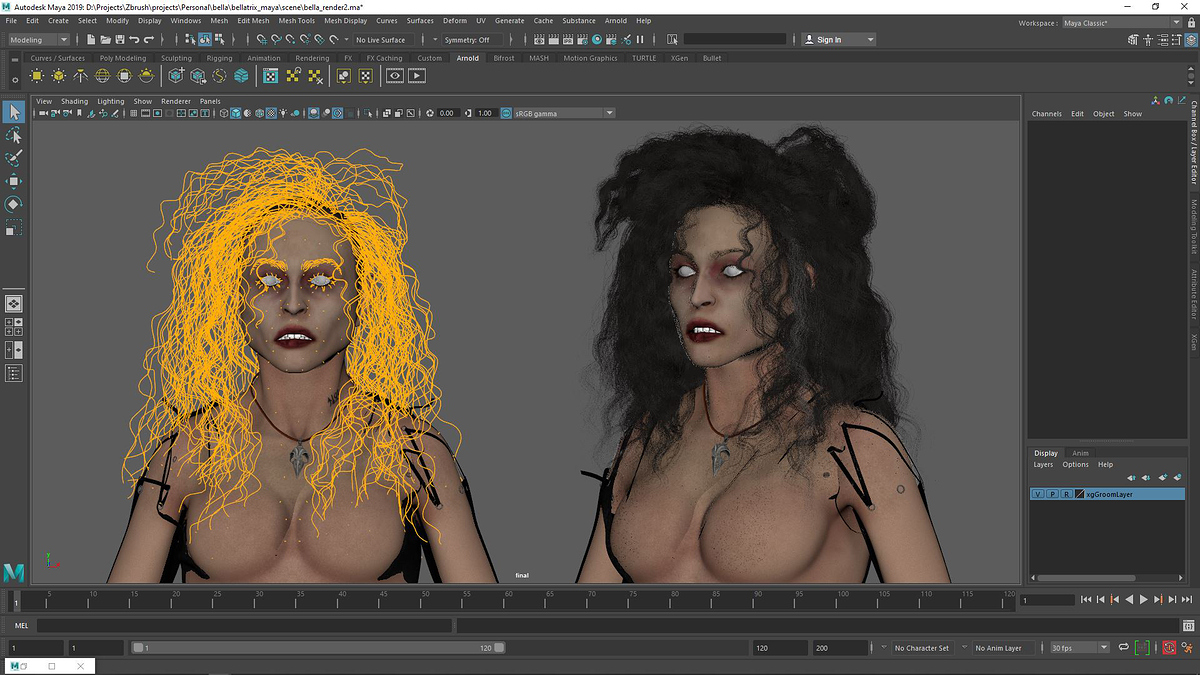Toggle xgGroomLayer display type R box
The width and height of the screenshot is (1200, 675).
pyautogui.click(x=1066, y=494)
